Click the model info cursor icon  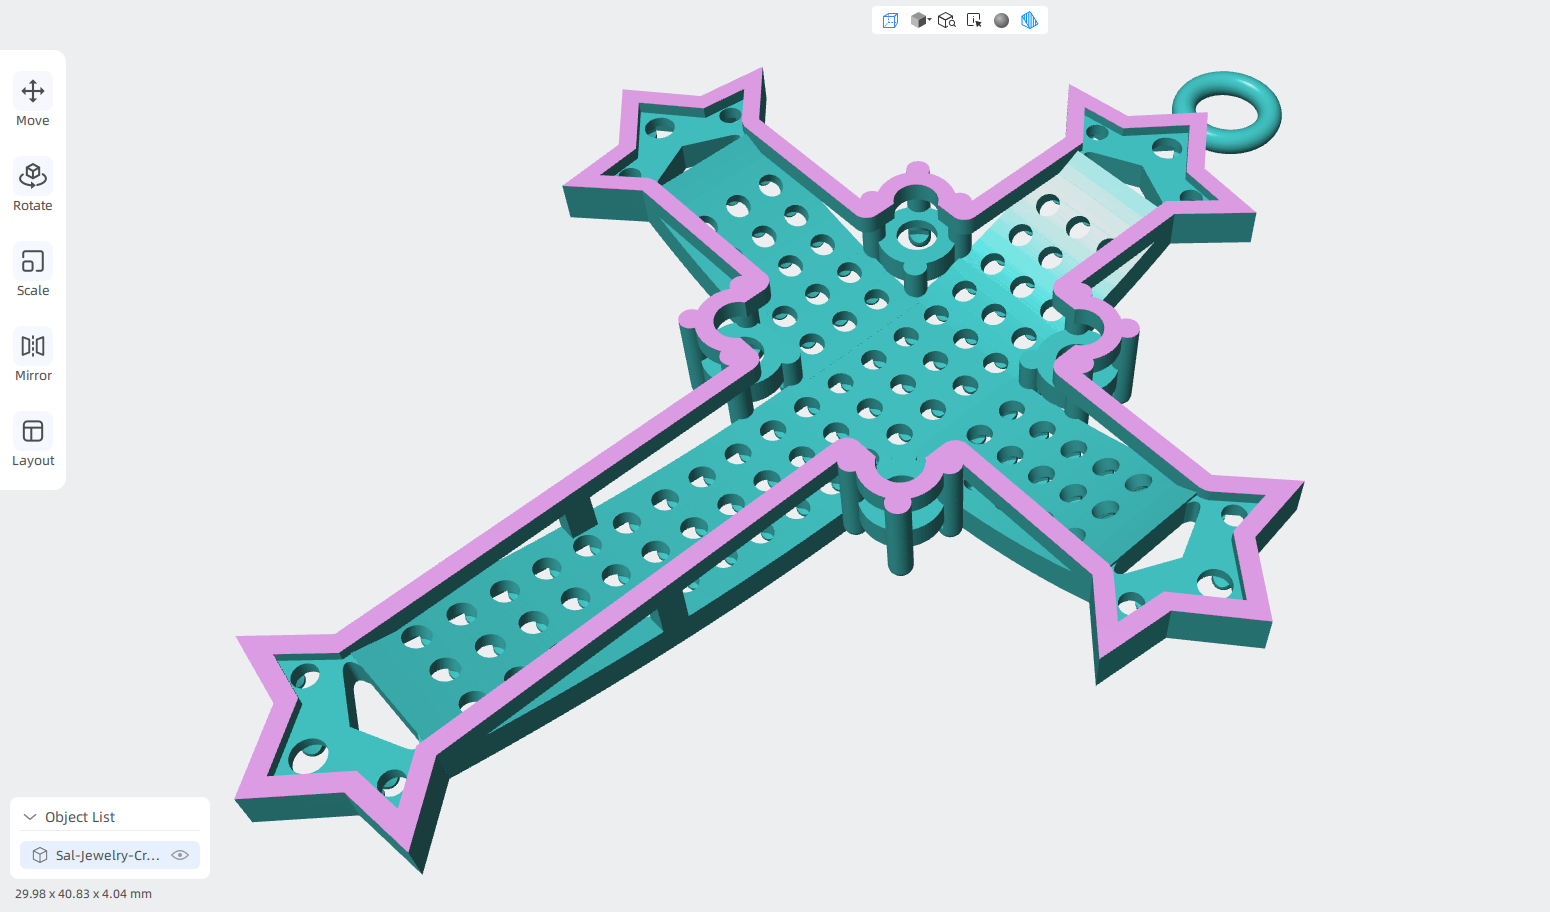(974, 20)
